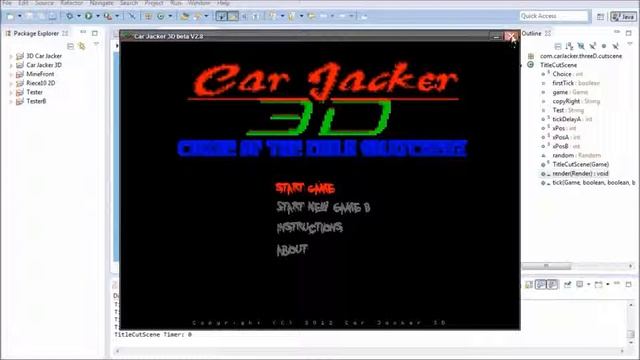Viewport: 640px width, 360px height.
Task: Open the Display Selected Console dropdown
Action: pyautogui.click(x=588, y=284)
